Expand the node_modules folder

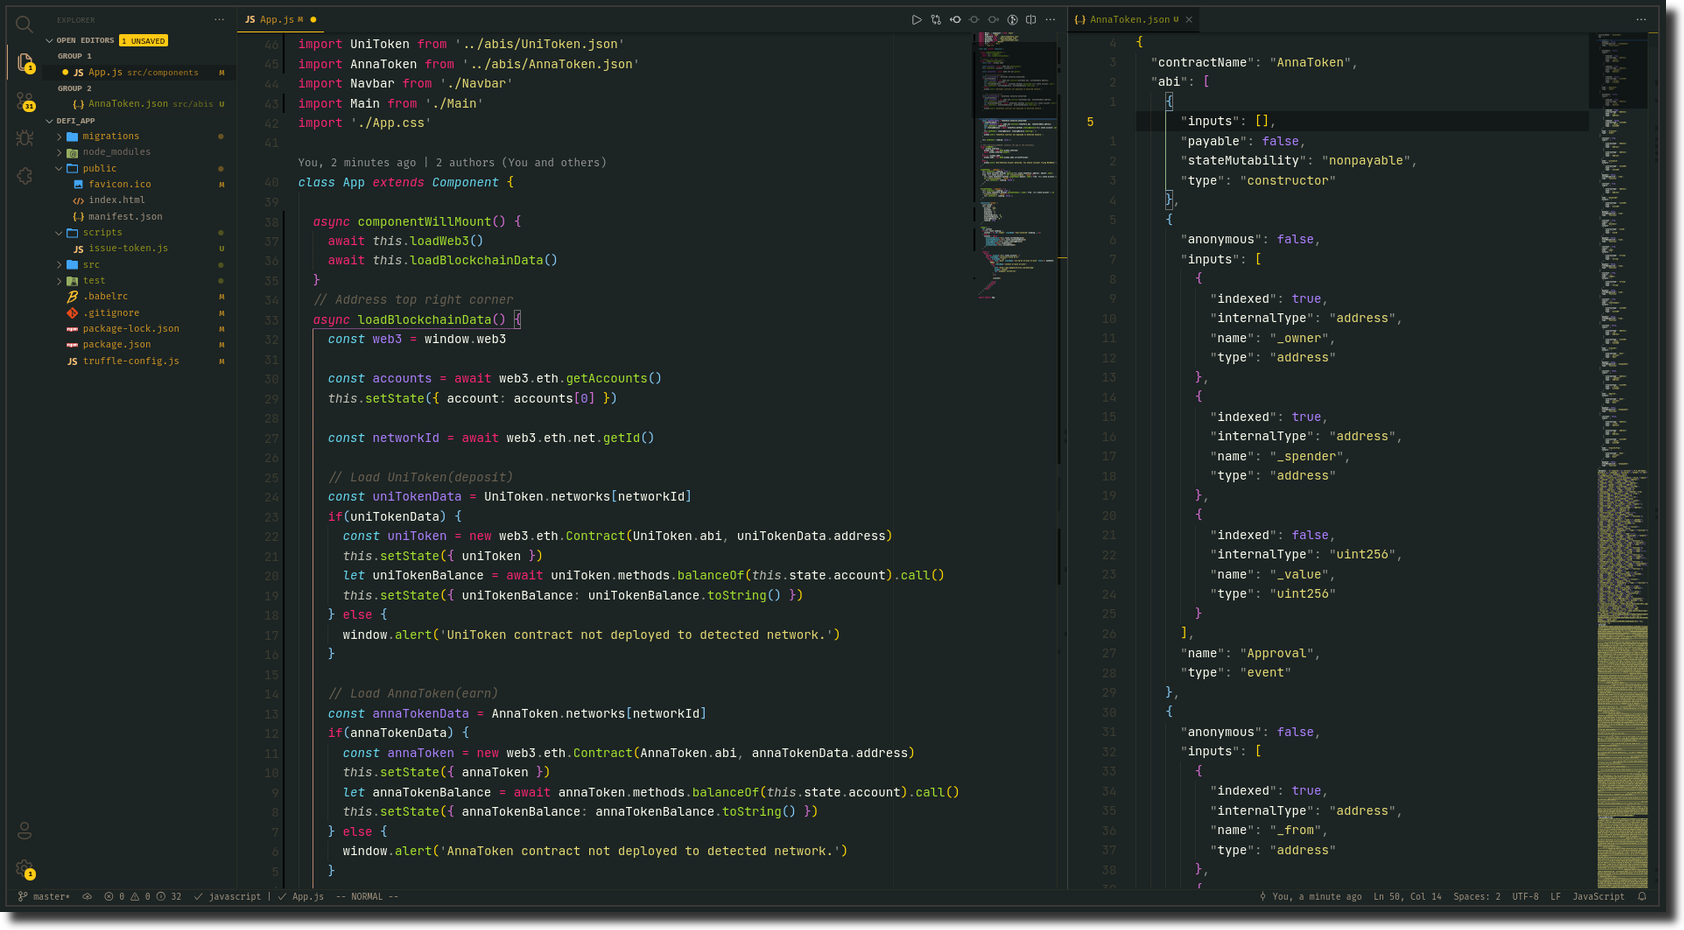pyautogui.click(x=59, y=152)
